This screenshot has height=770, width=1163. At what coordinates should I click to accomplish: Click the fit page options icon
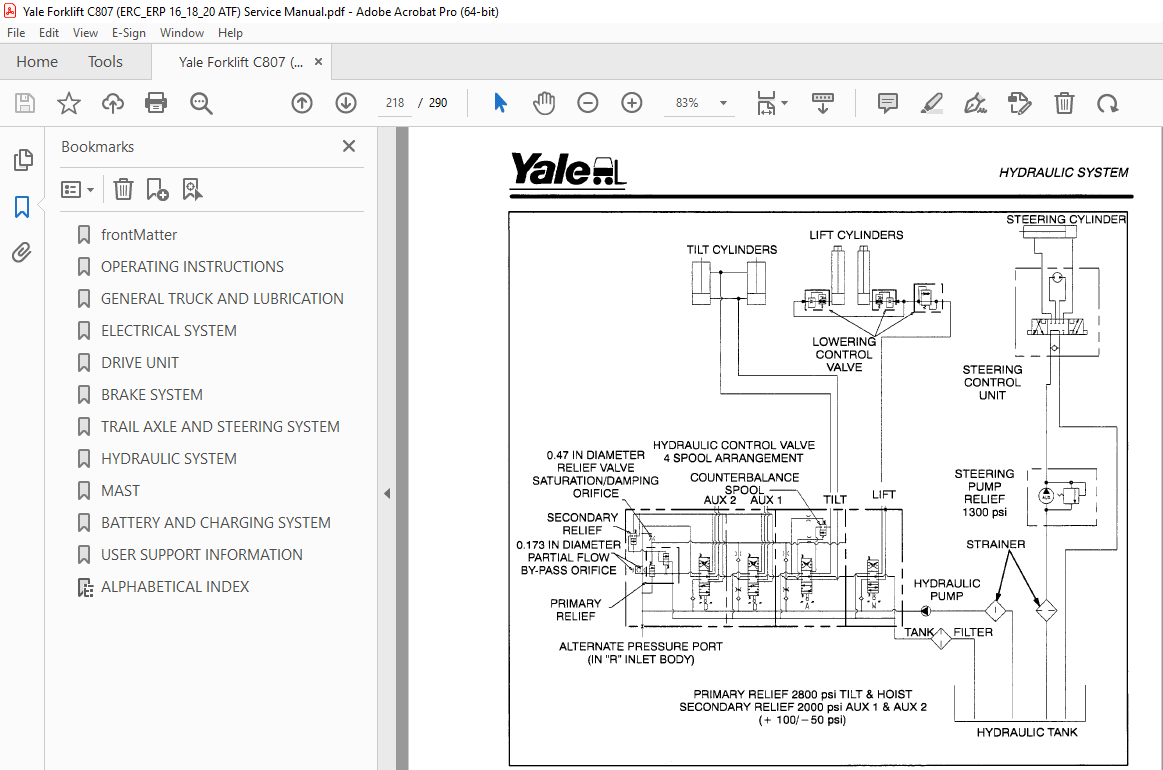(x=765, y=103)
